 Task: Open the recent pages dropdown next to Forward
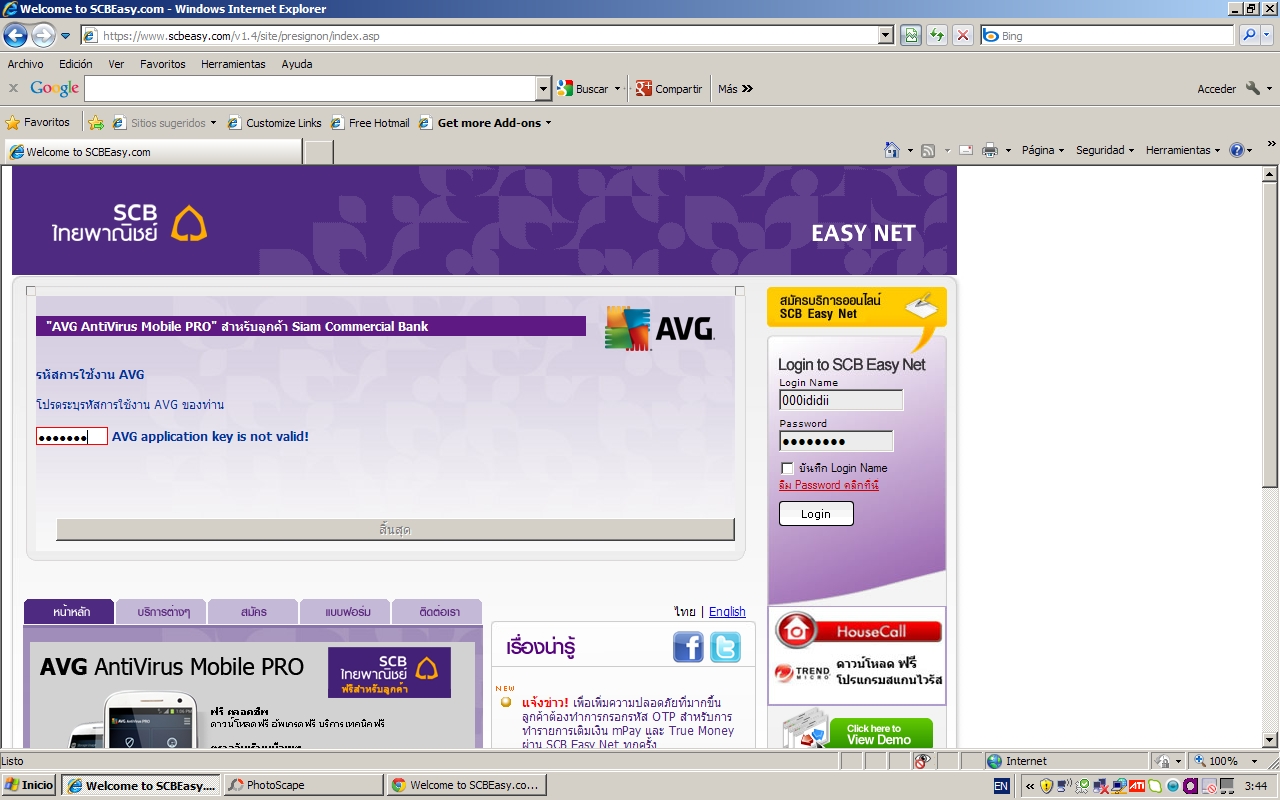pos(65,36)
